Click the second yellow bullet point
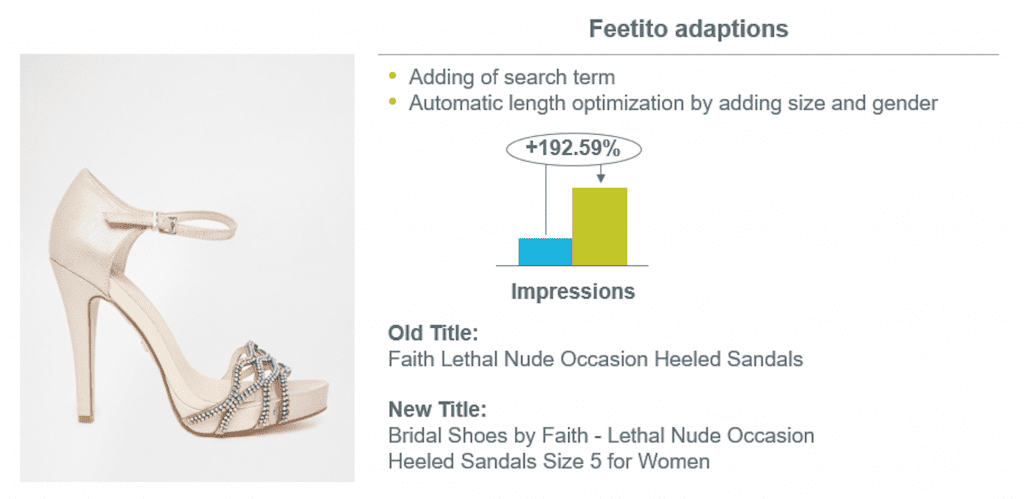Screen dimensions: 1024x499 pos(392,102)
